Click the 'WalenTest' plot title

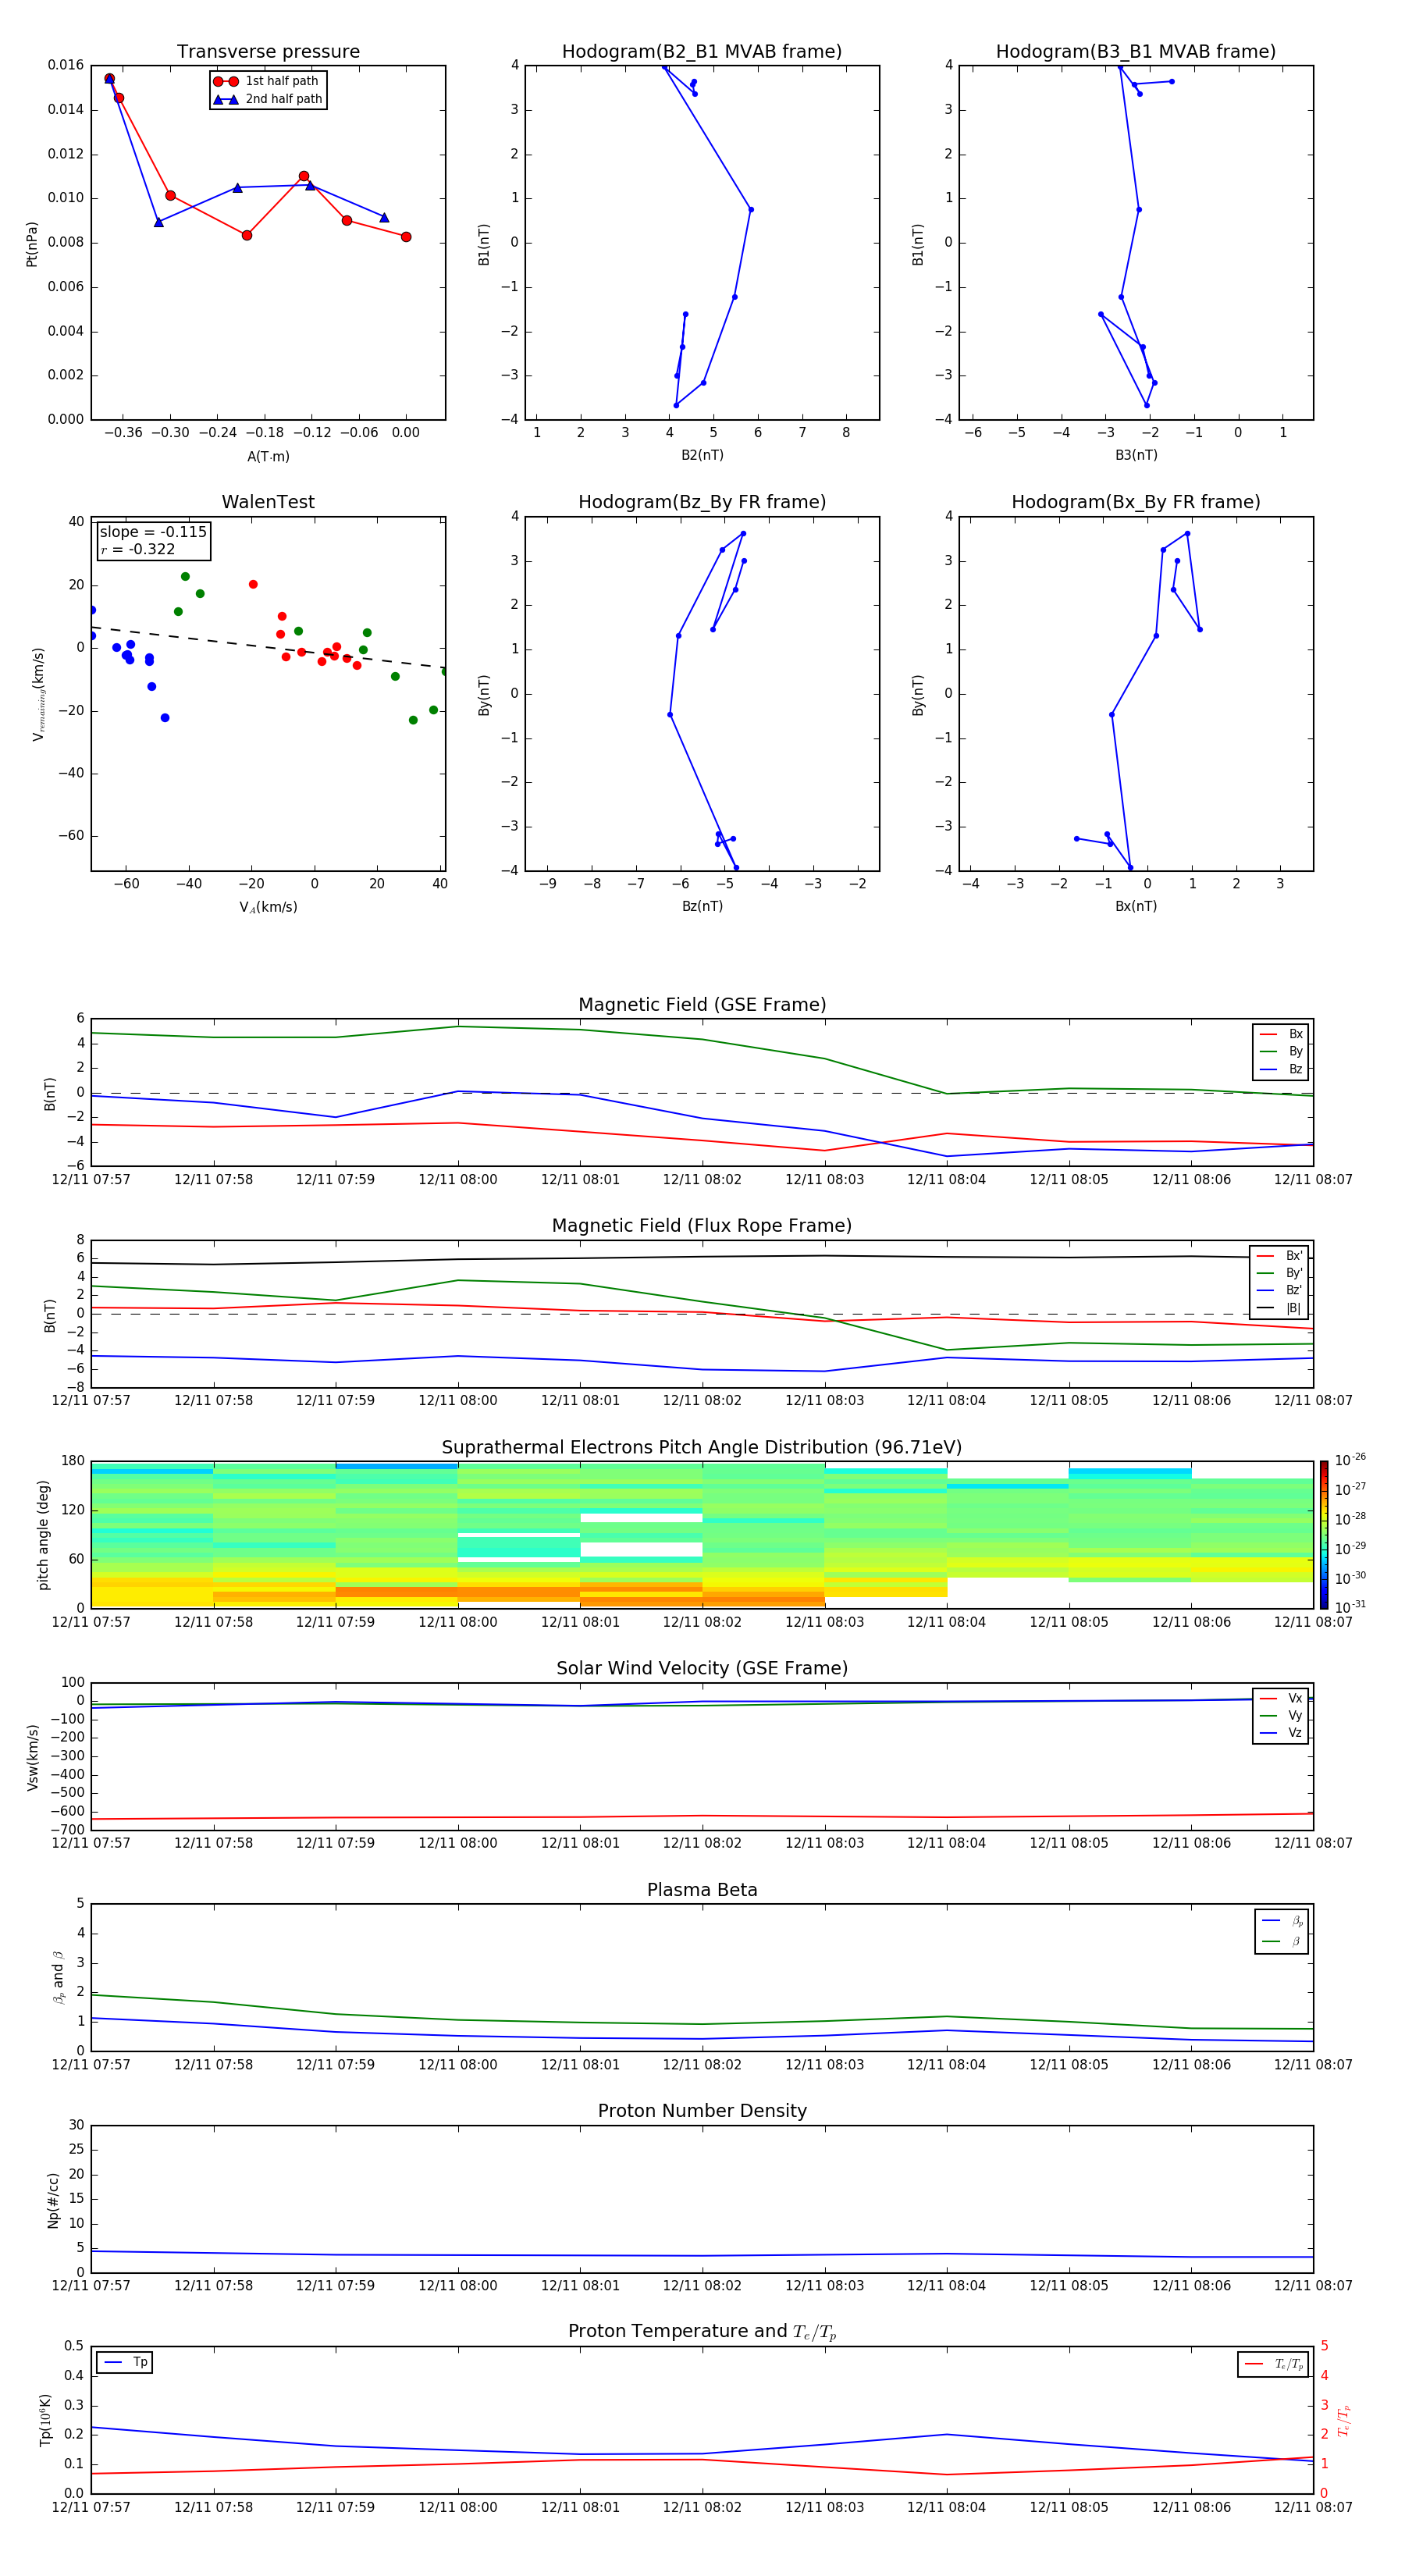(x=268, y=502)
